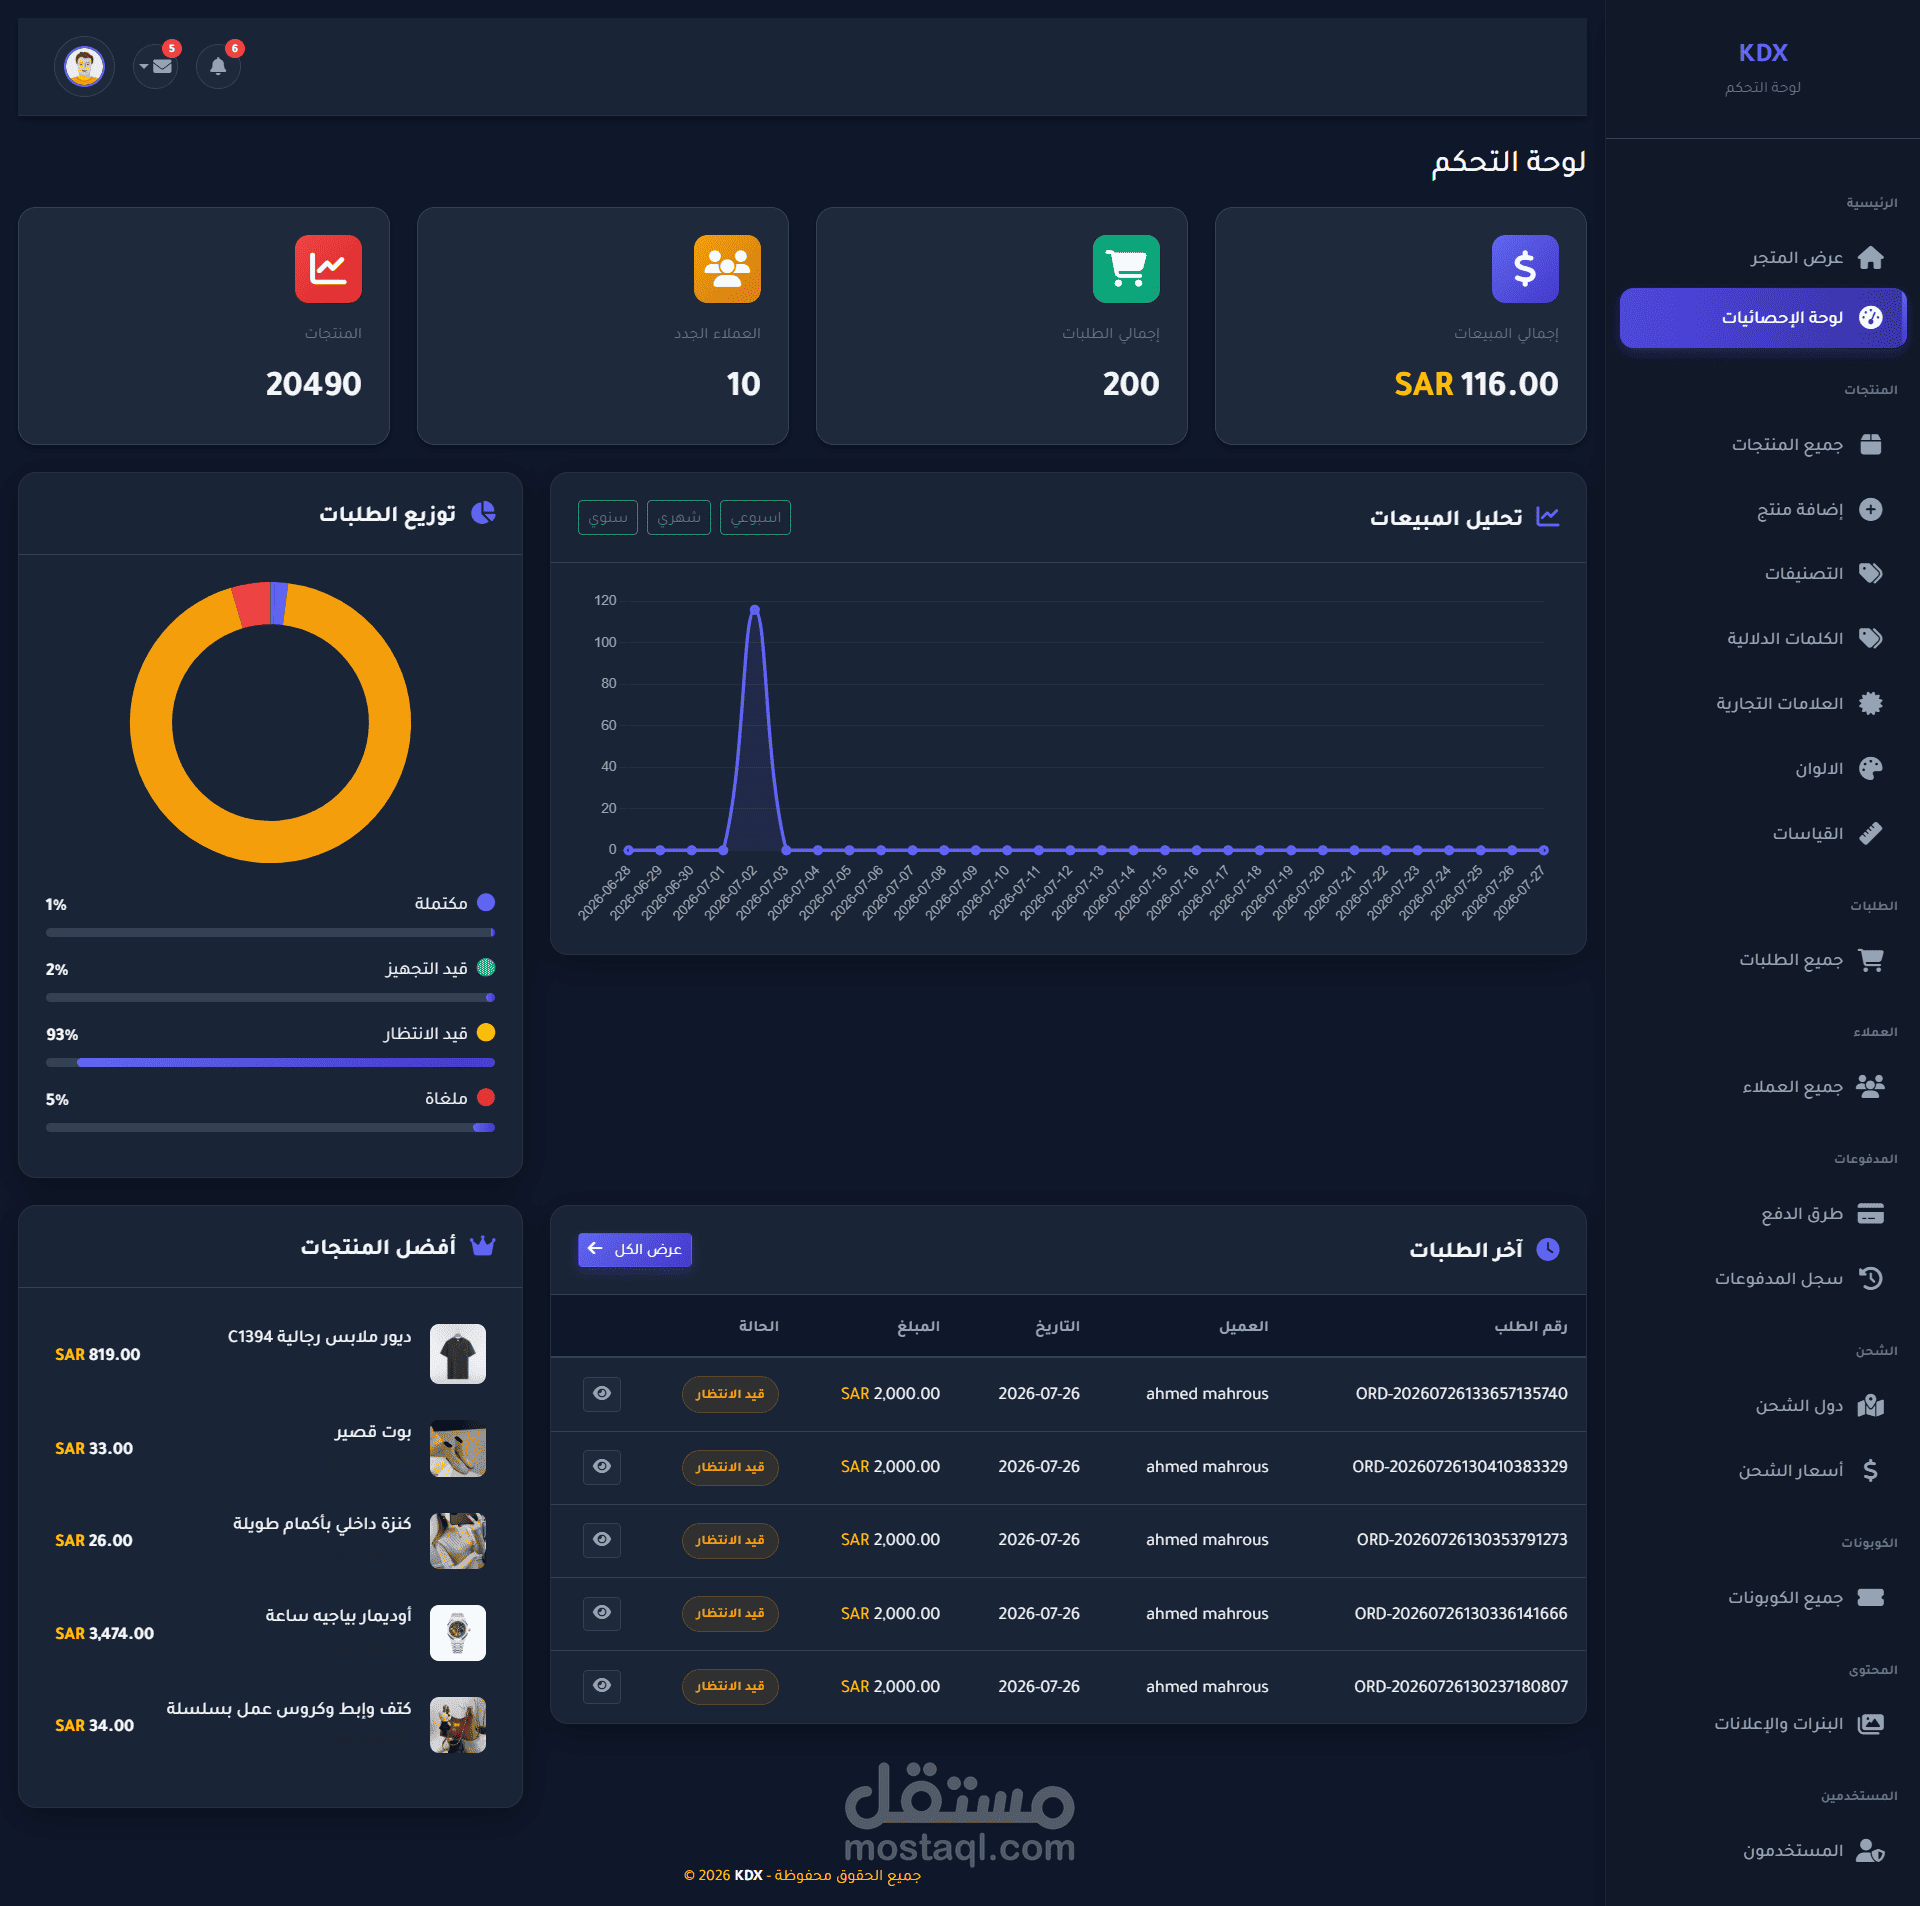View order ORD-20260726133657135740 via eye icon
The image size is (1920, 1906).
[602, 1393]
